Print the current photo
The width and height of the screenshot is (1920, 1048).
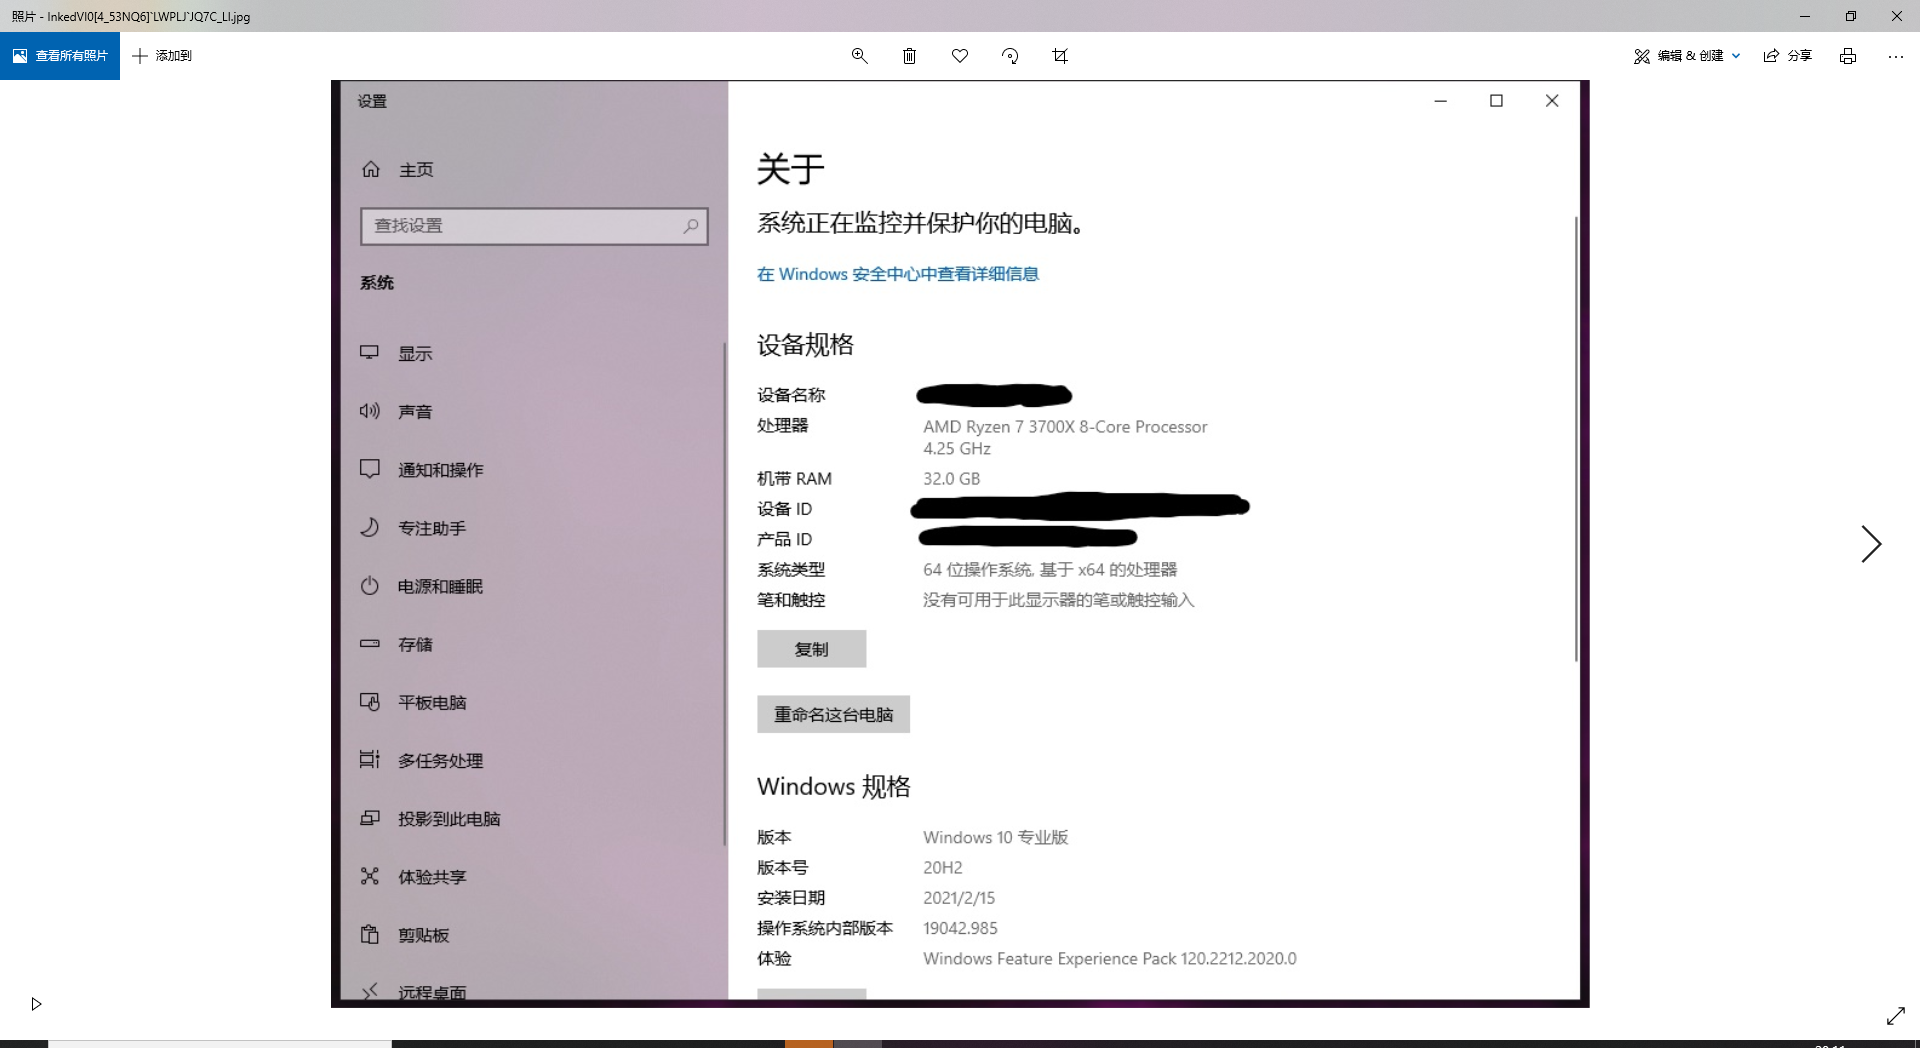coord(1847,56)
